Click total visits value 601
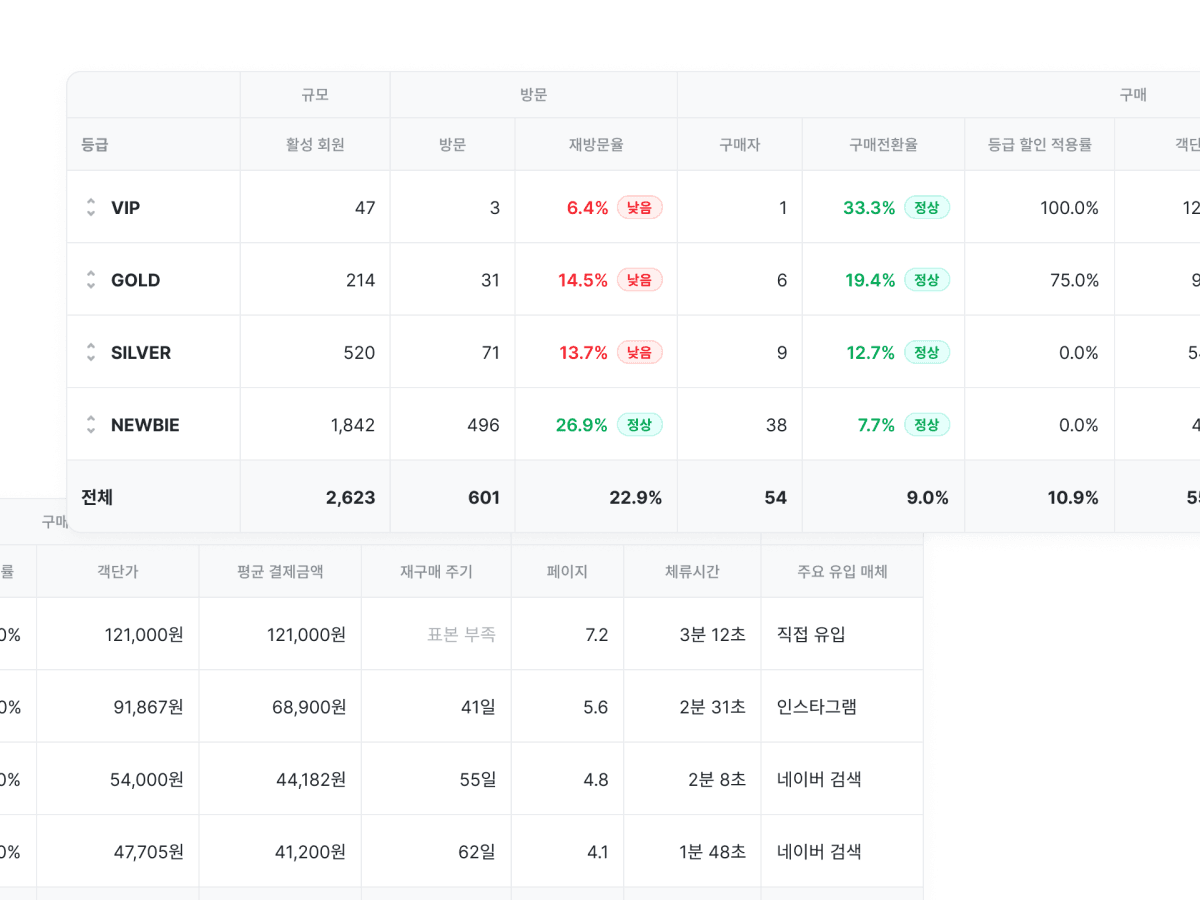1200x900 pixels. click(484, 497)
